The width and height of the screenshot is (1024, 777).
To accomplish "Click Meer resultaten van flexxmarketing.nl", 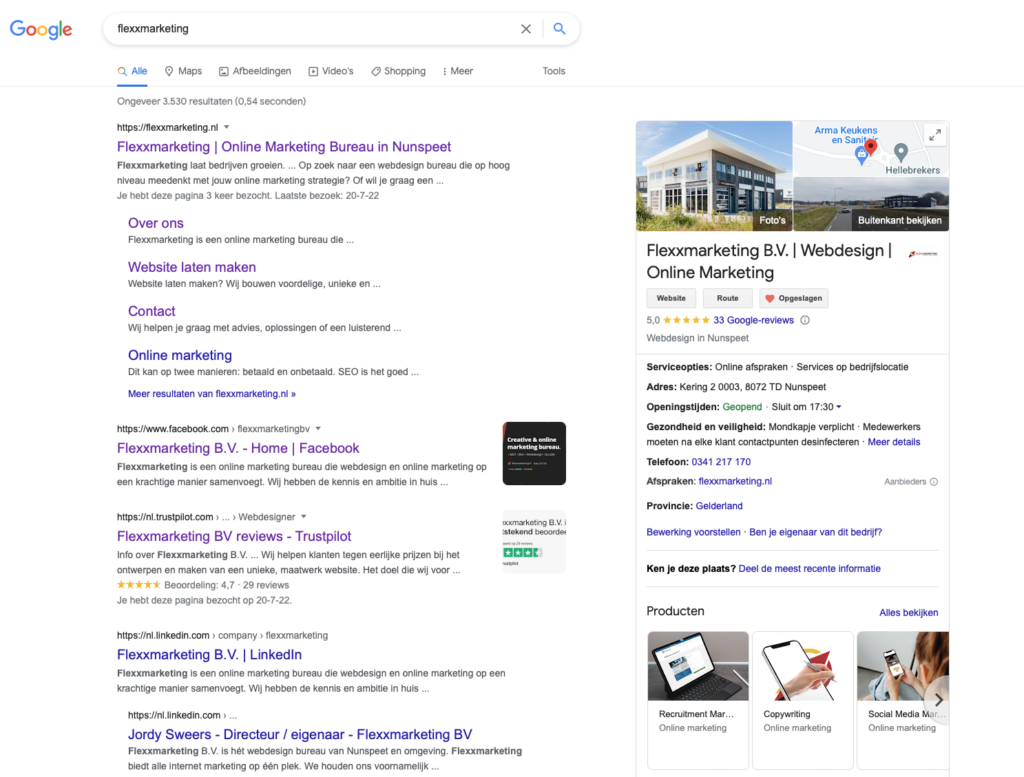I will (x=212, y=394).
